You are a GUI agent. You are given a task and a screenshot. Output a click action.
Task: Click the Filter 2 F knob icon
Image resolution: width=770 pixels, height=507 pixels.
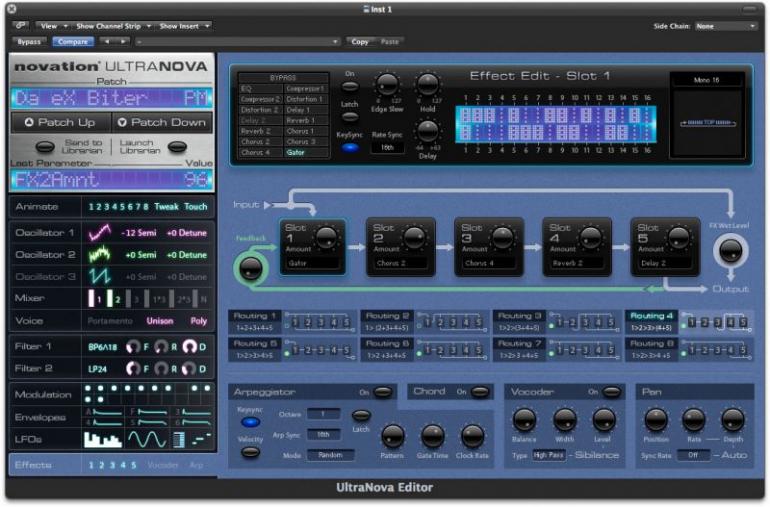tap(133, 368)
